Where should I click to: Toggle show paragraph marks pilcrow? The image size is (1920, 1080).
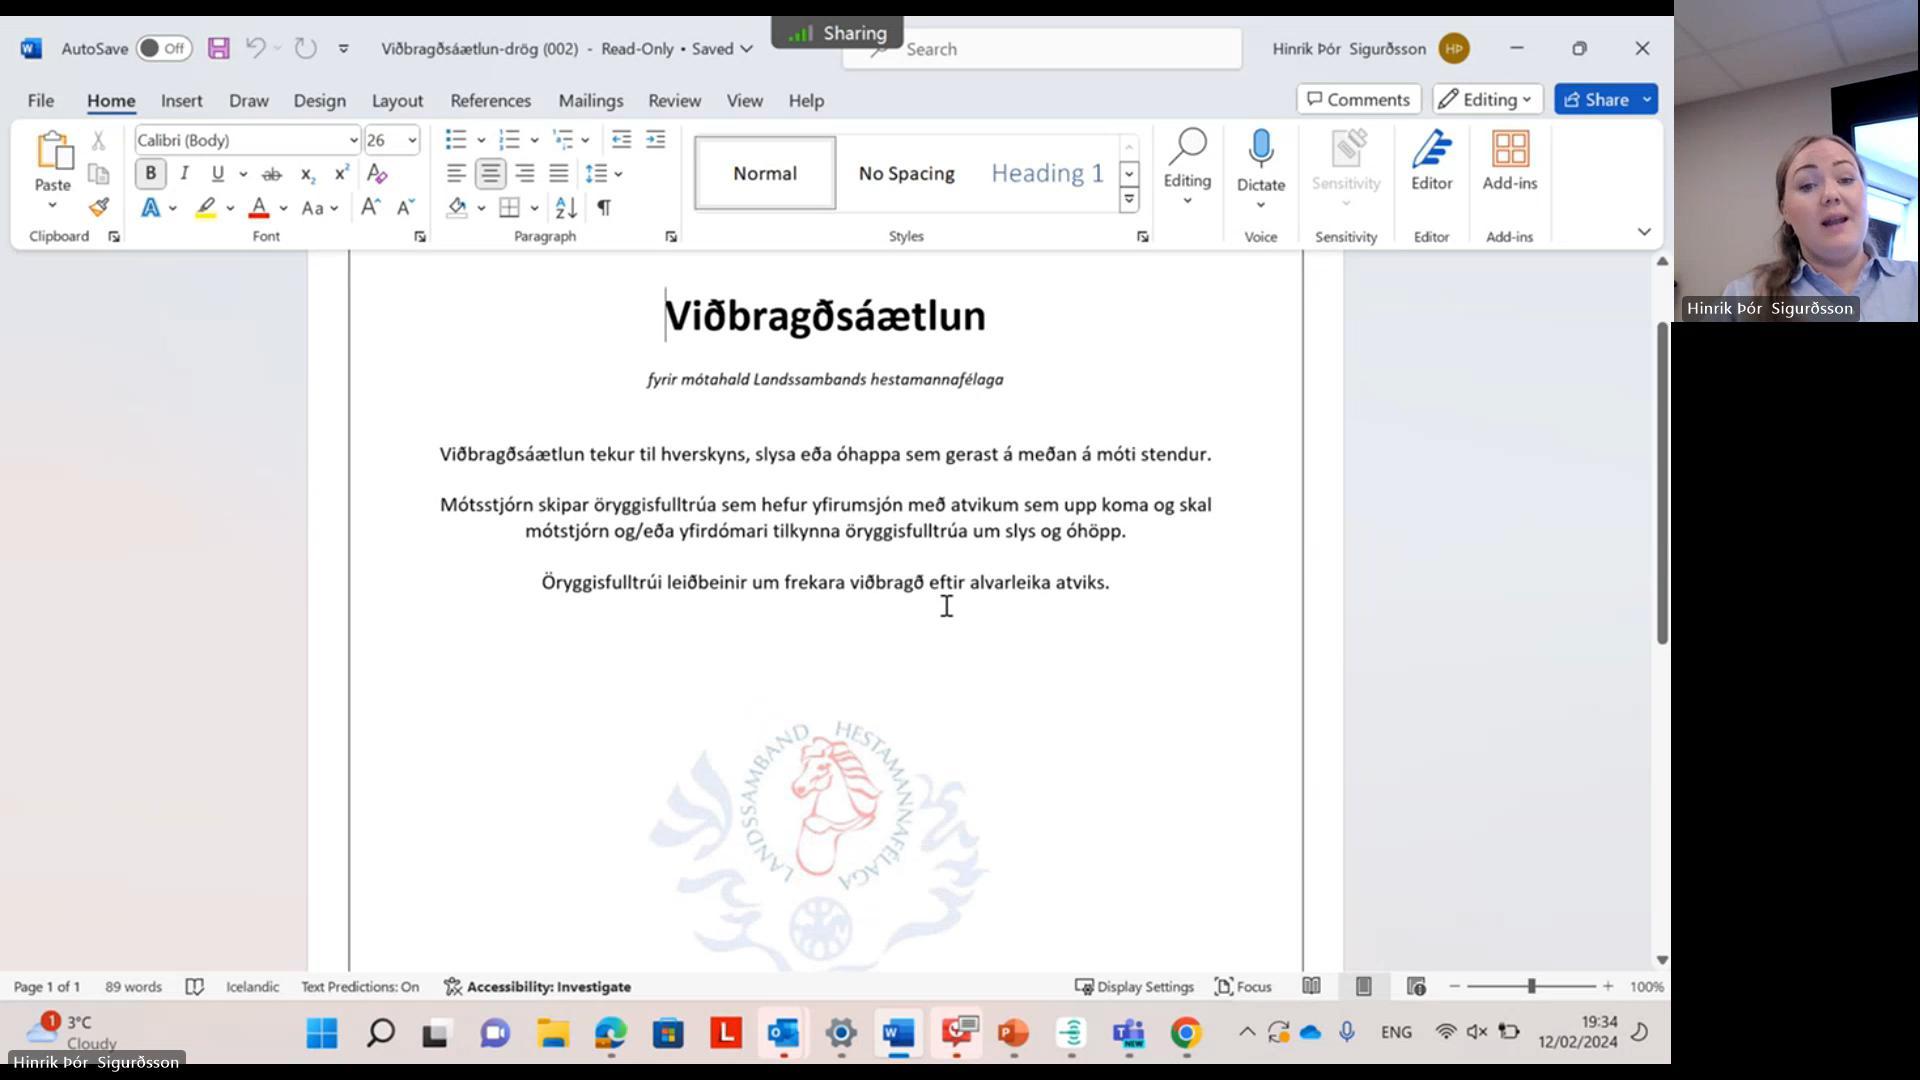tap(604, 208)
